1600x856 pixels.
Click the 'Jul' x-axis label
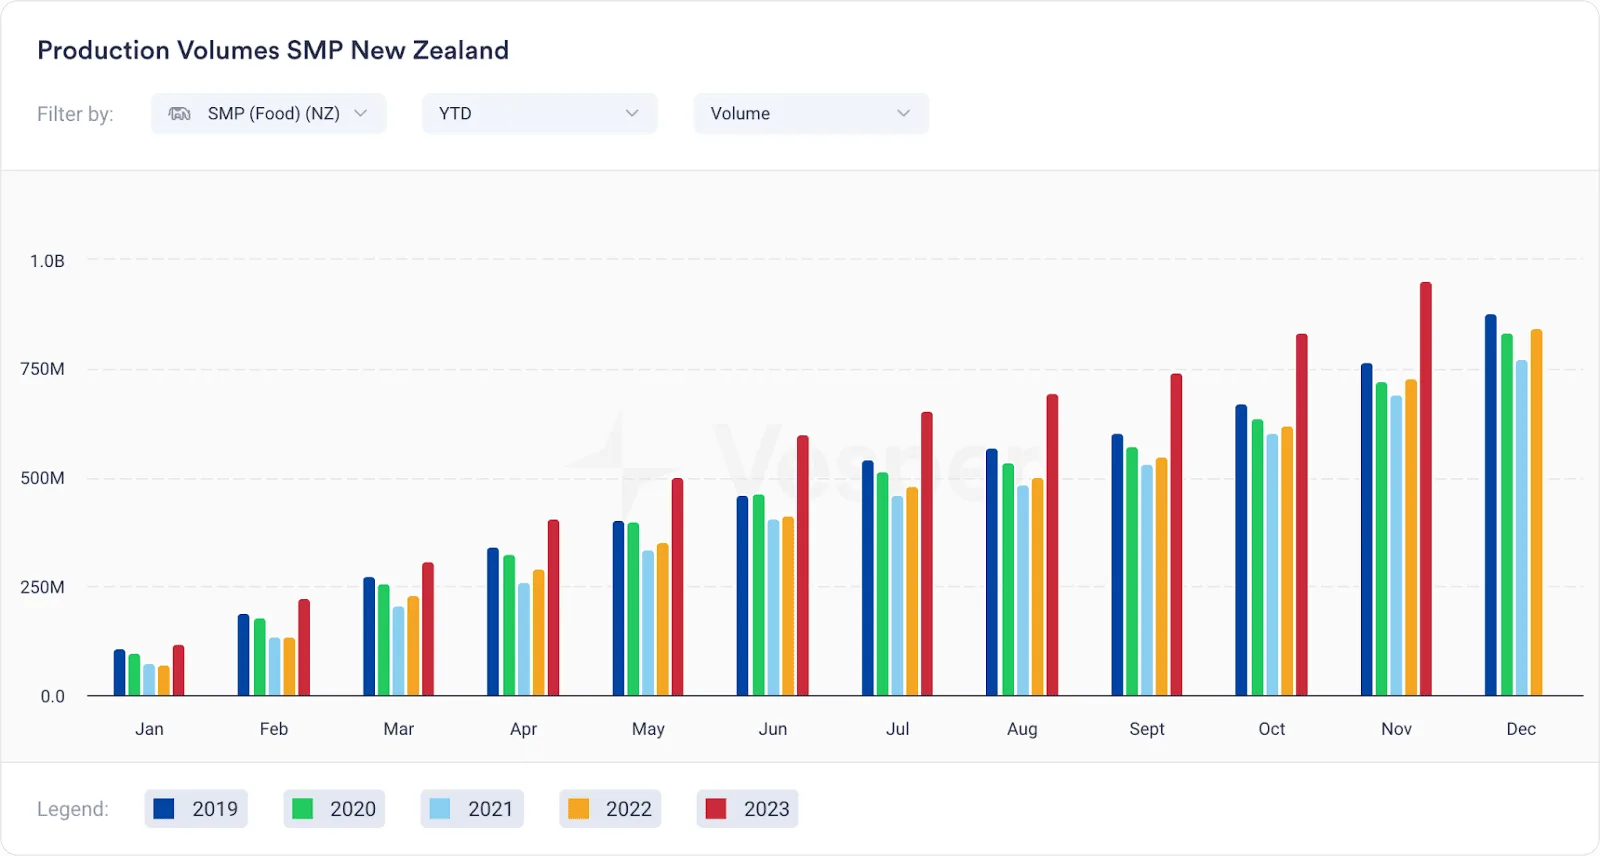pyautogui.click(x=898, y=729)
